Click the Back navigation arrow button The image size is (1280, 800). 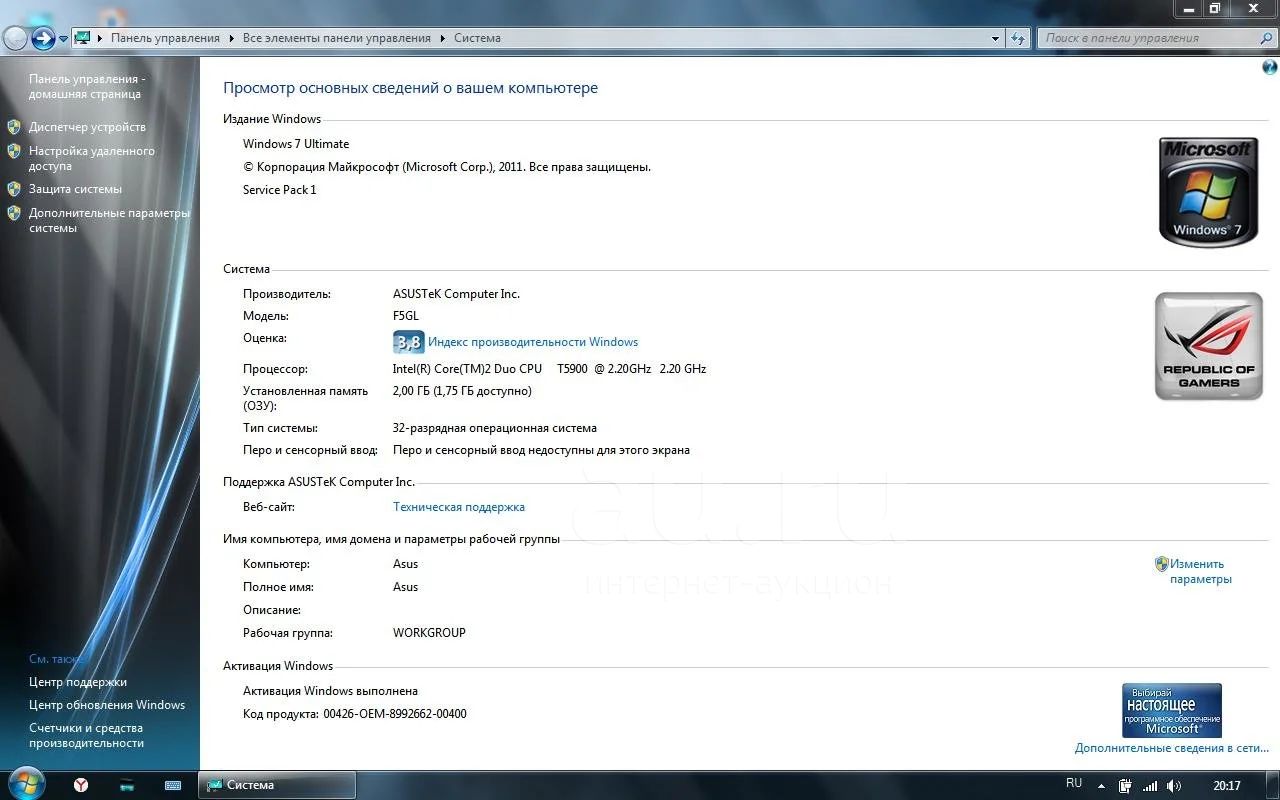pyautogui.click(x=15, y=38)
